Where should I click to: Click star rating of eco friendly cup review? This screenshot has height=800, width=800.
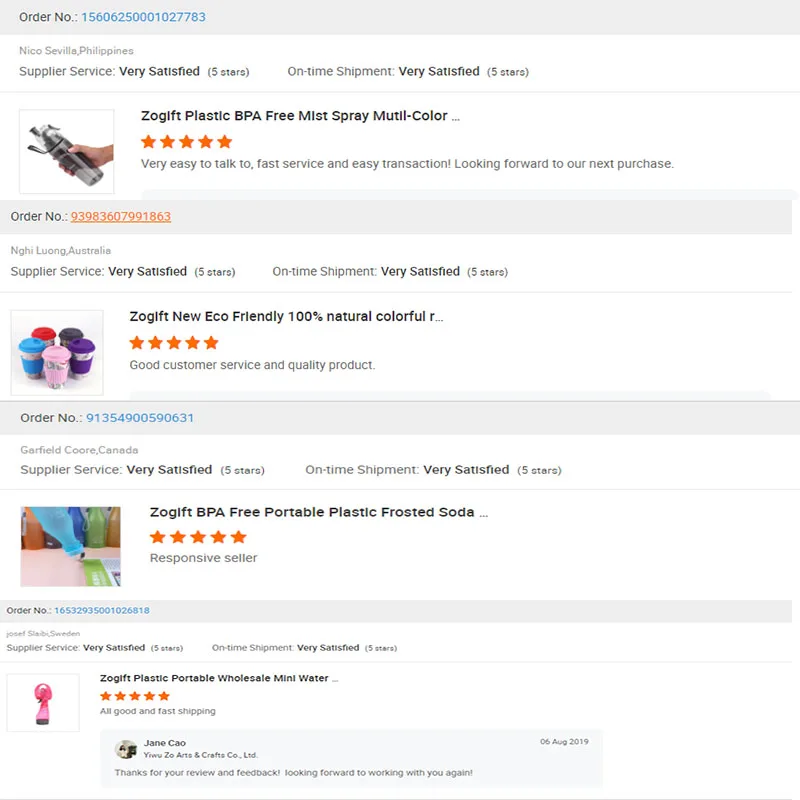(174, 342)
